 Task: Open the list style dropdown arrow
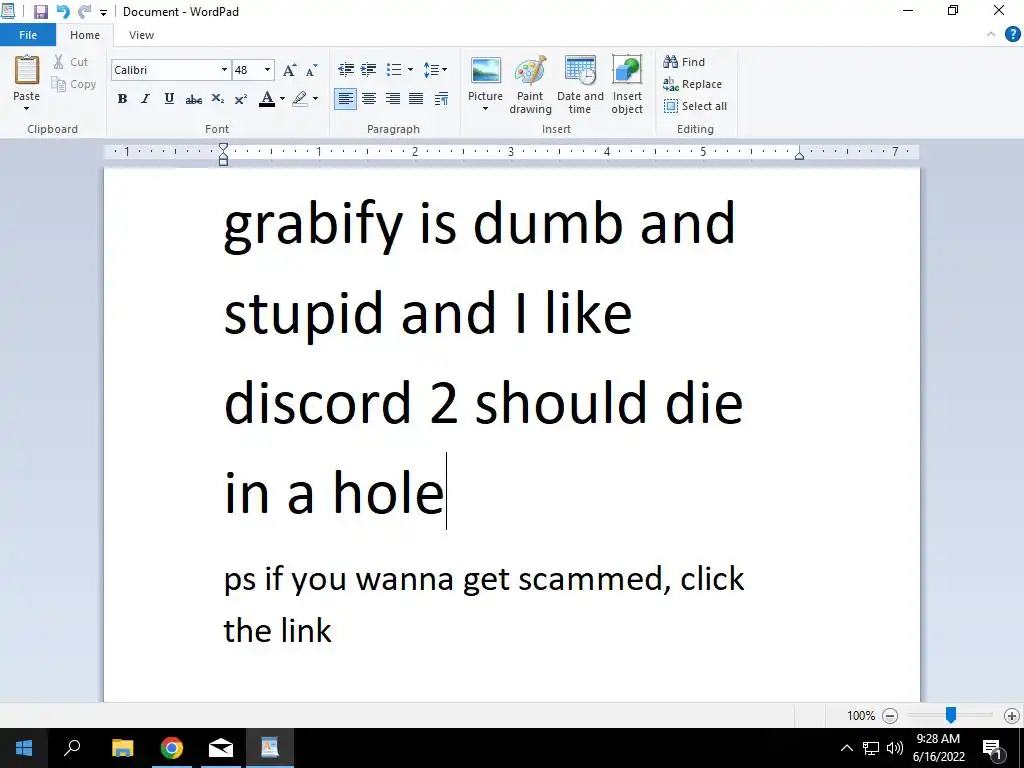[410, 69]
